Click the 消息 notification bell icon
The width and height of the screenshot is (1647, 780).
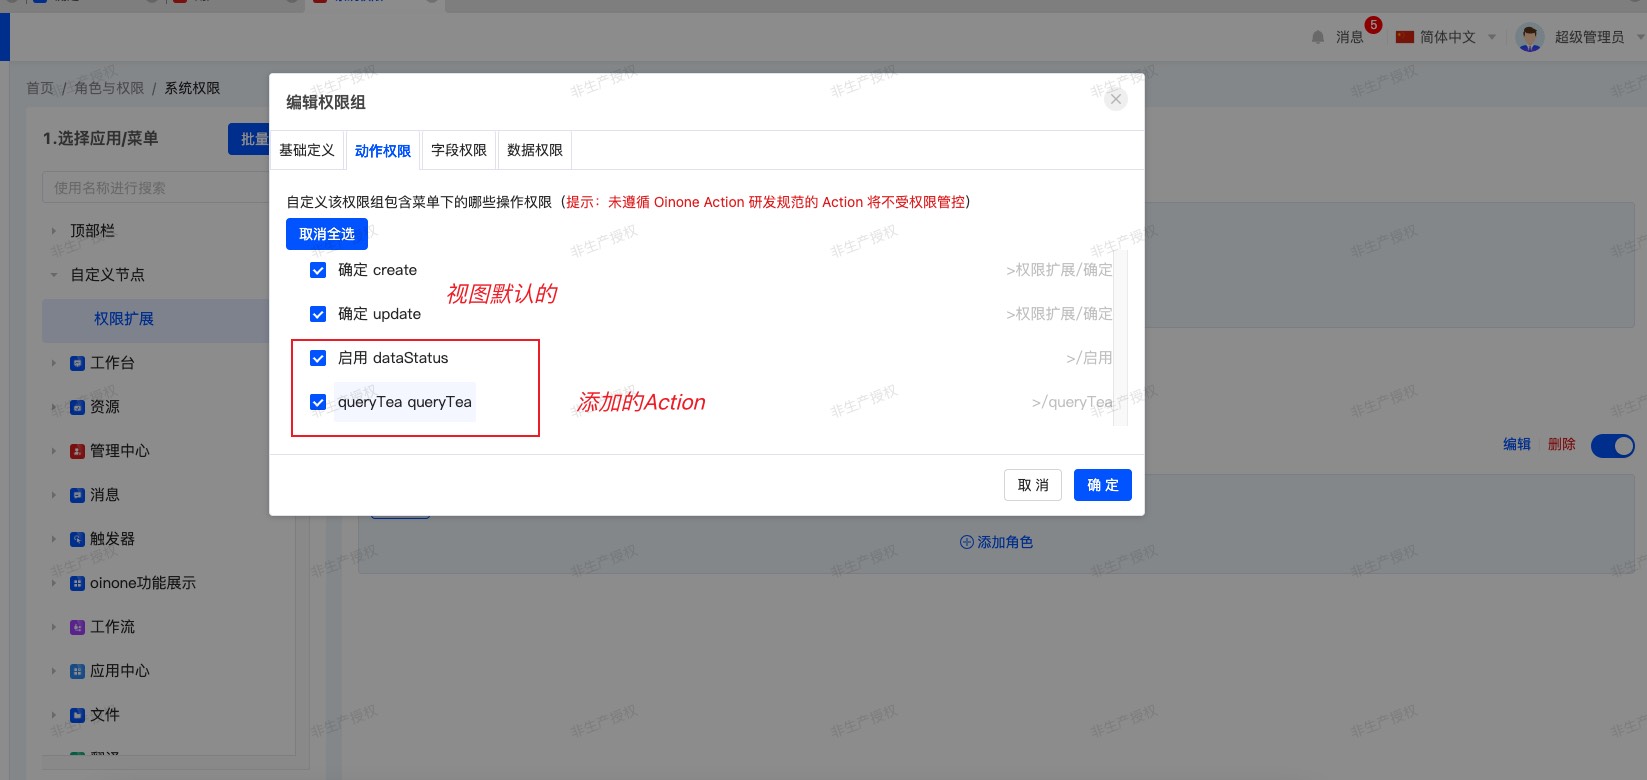tap(1318, 37)
